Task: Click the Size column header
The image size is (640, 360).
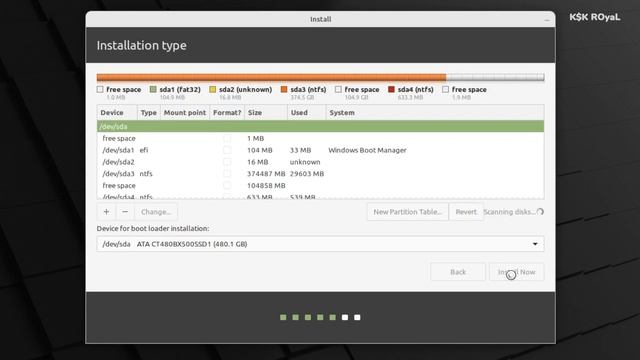Action: (x=266, y=113)
